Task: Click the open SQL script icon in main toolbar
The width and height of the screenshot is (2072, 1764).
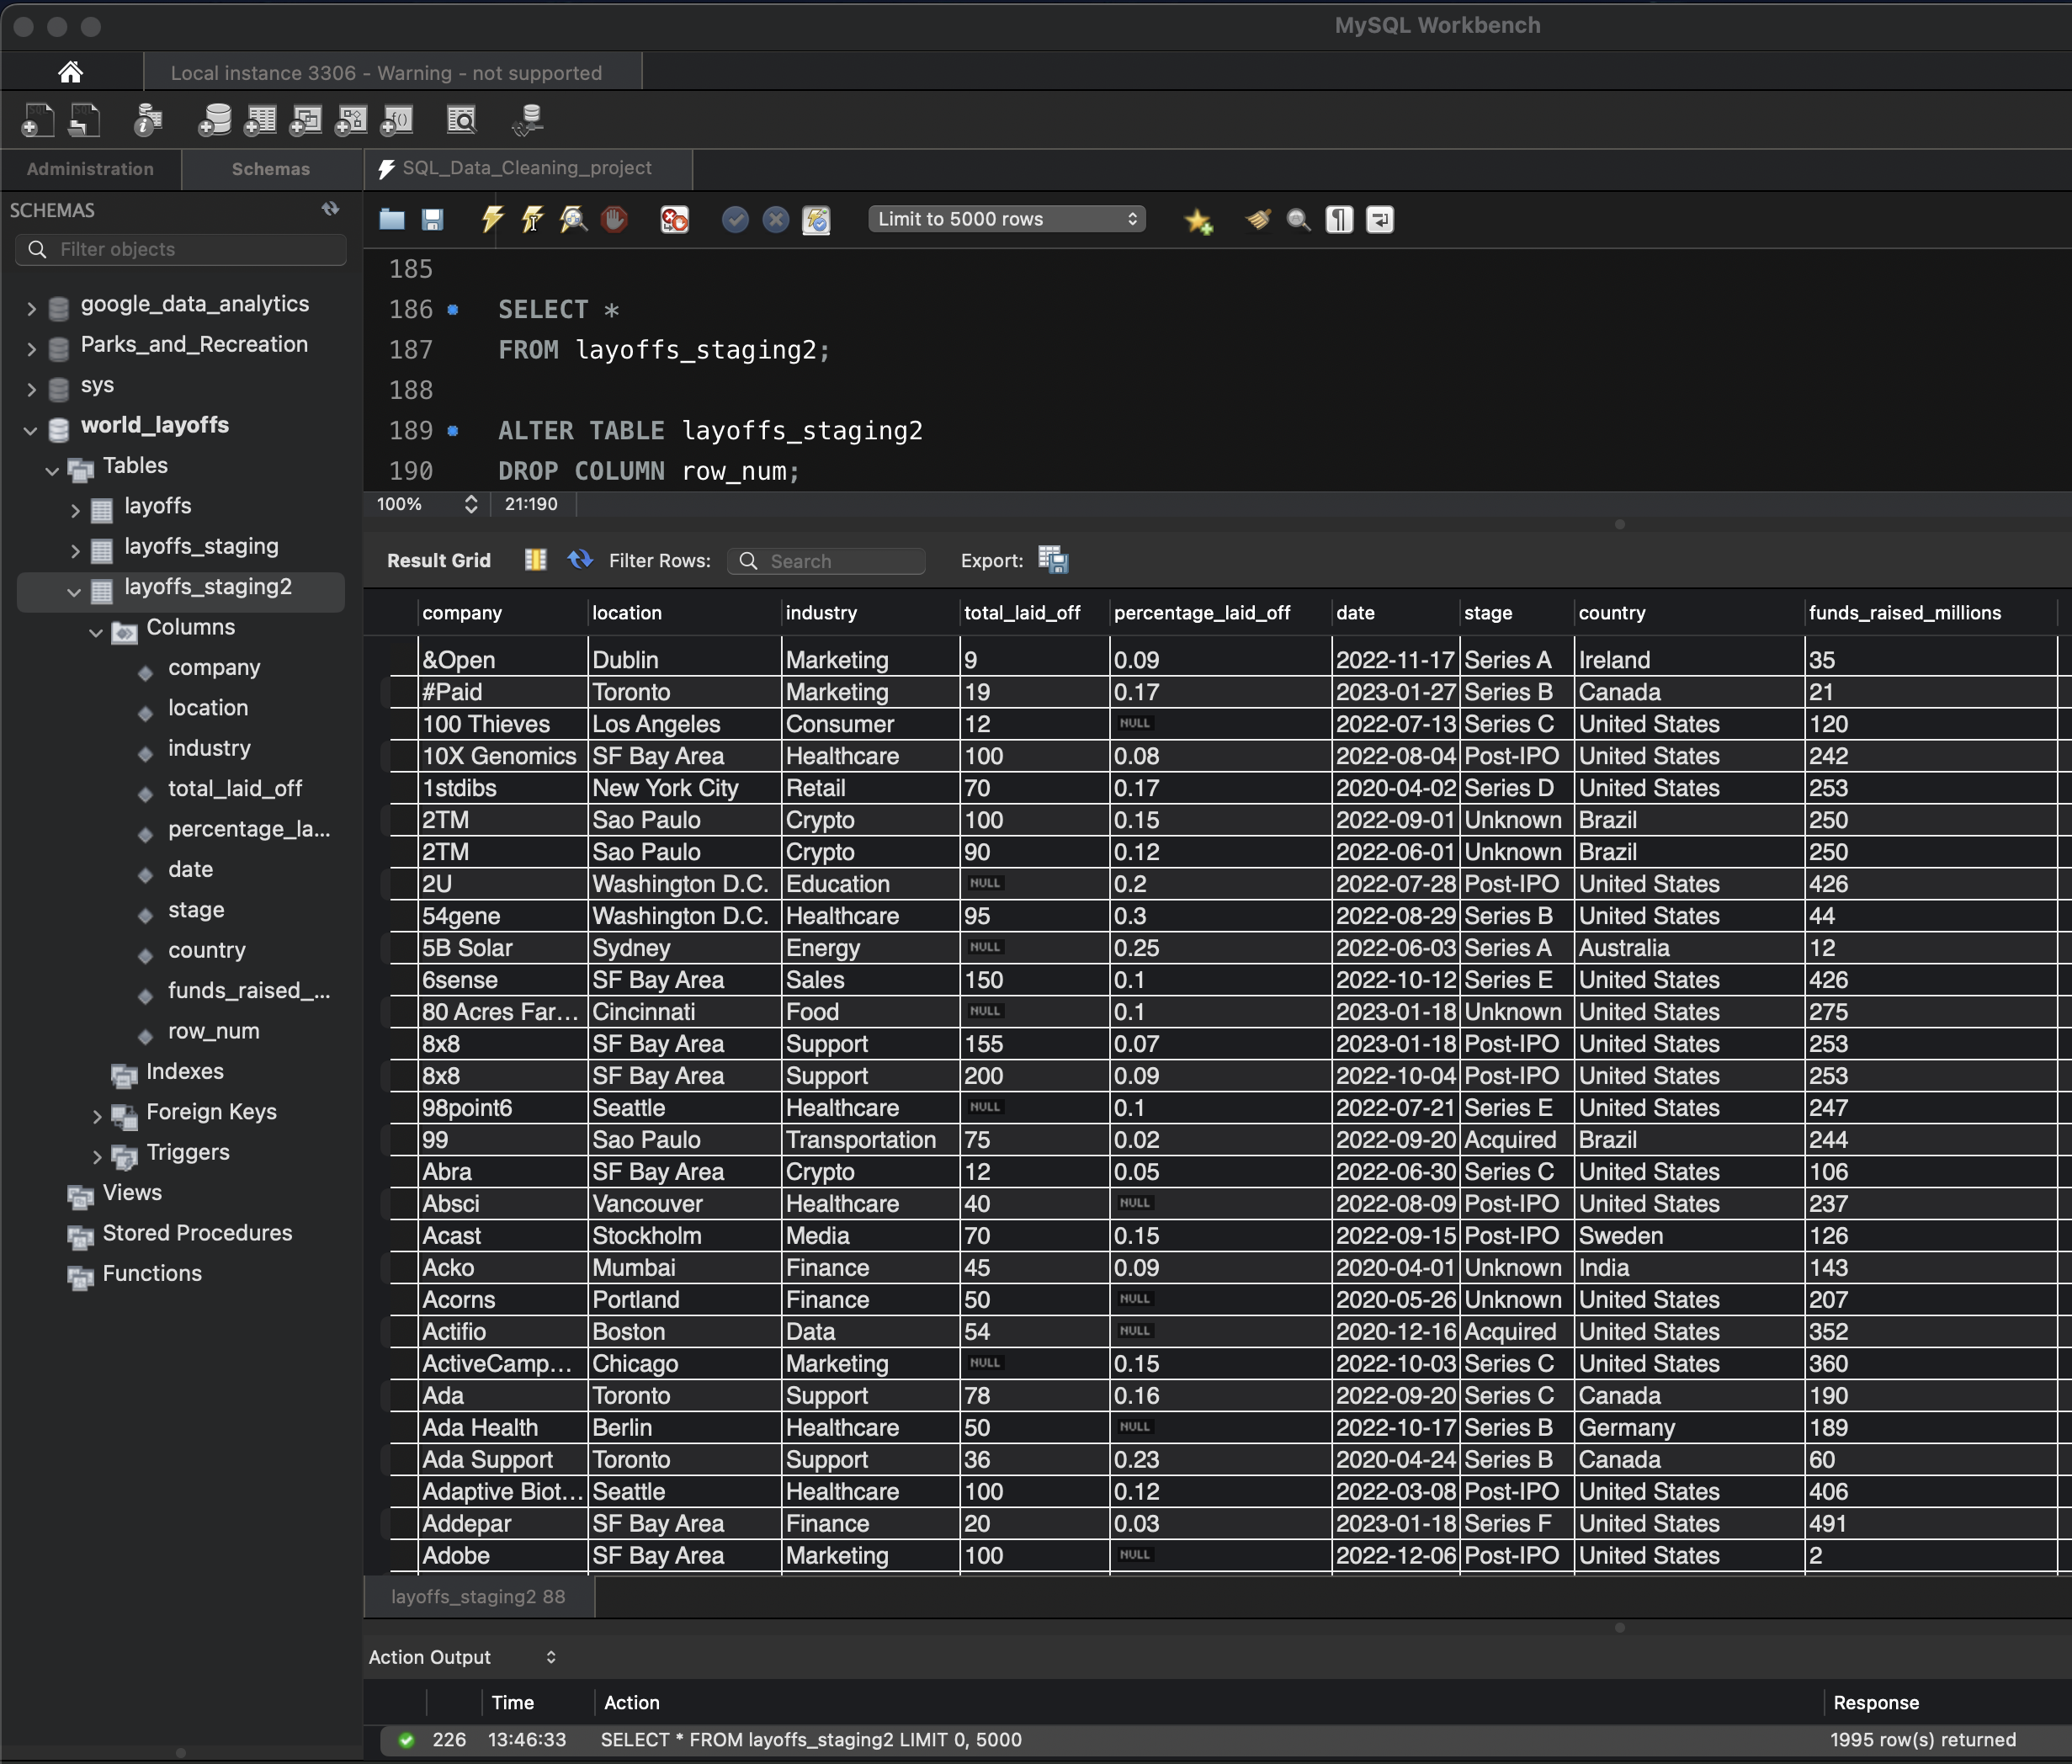Action: coord(85,121)
